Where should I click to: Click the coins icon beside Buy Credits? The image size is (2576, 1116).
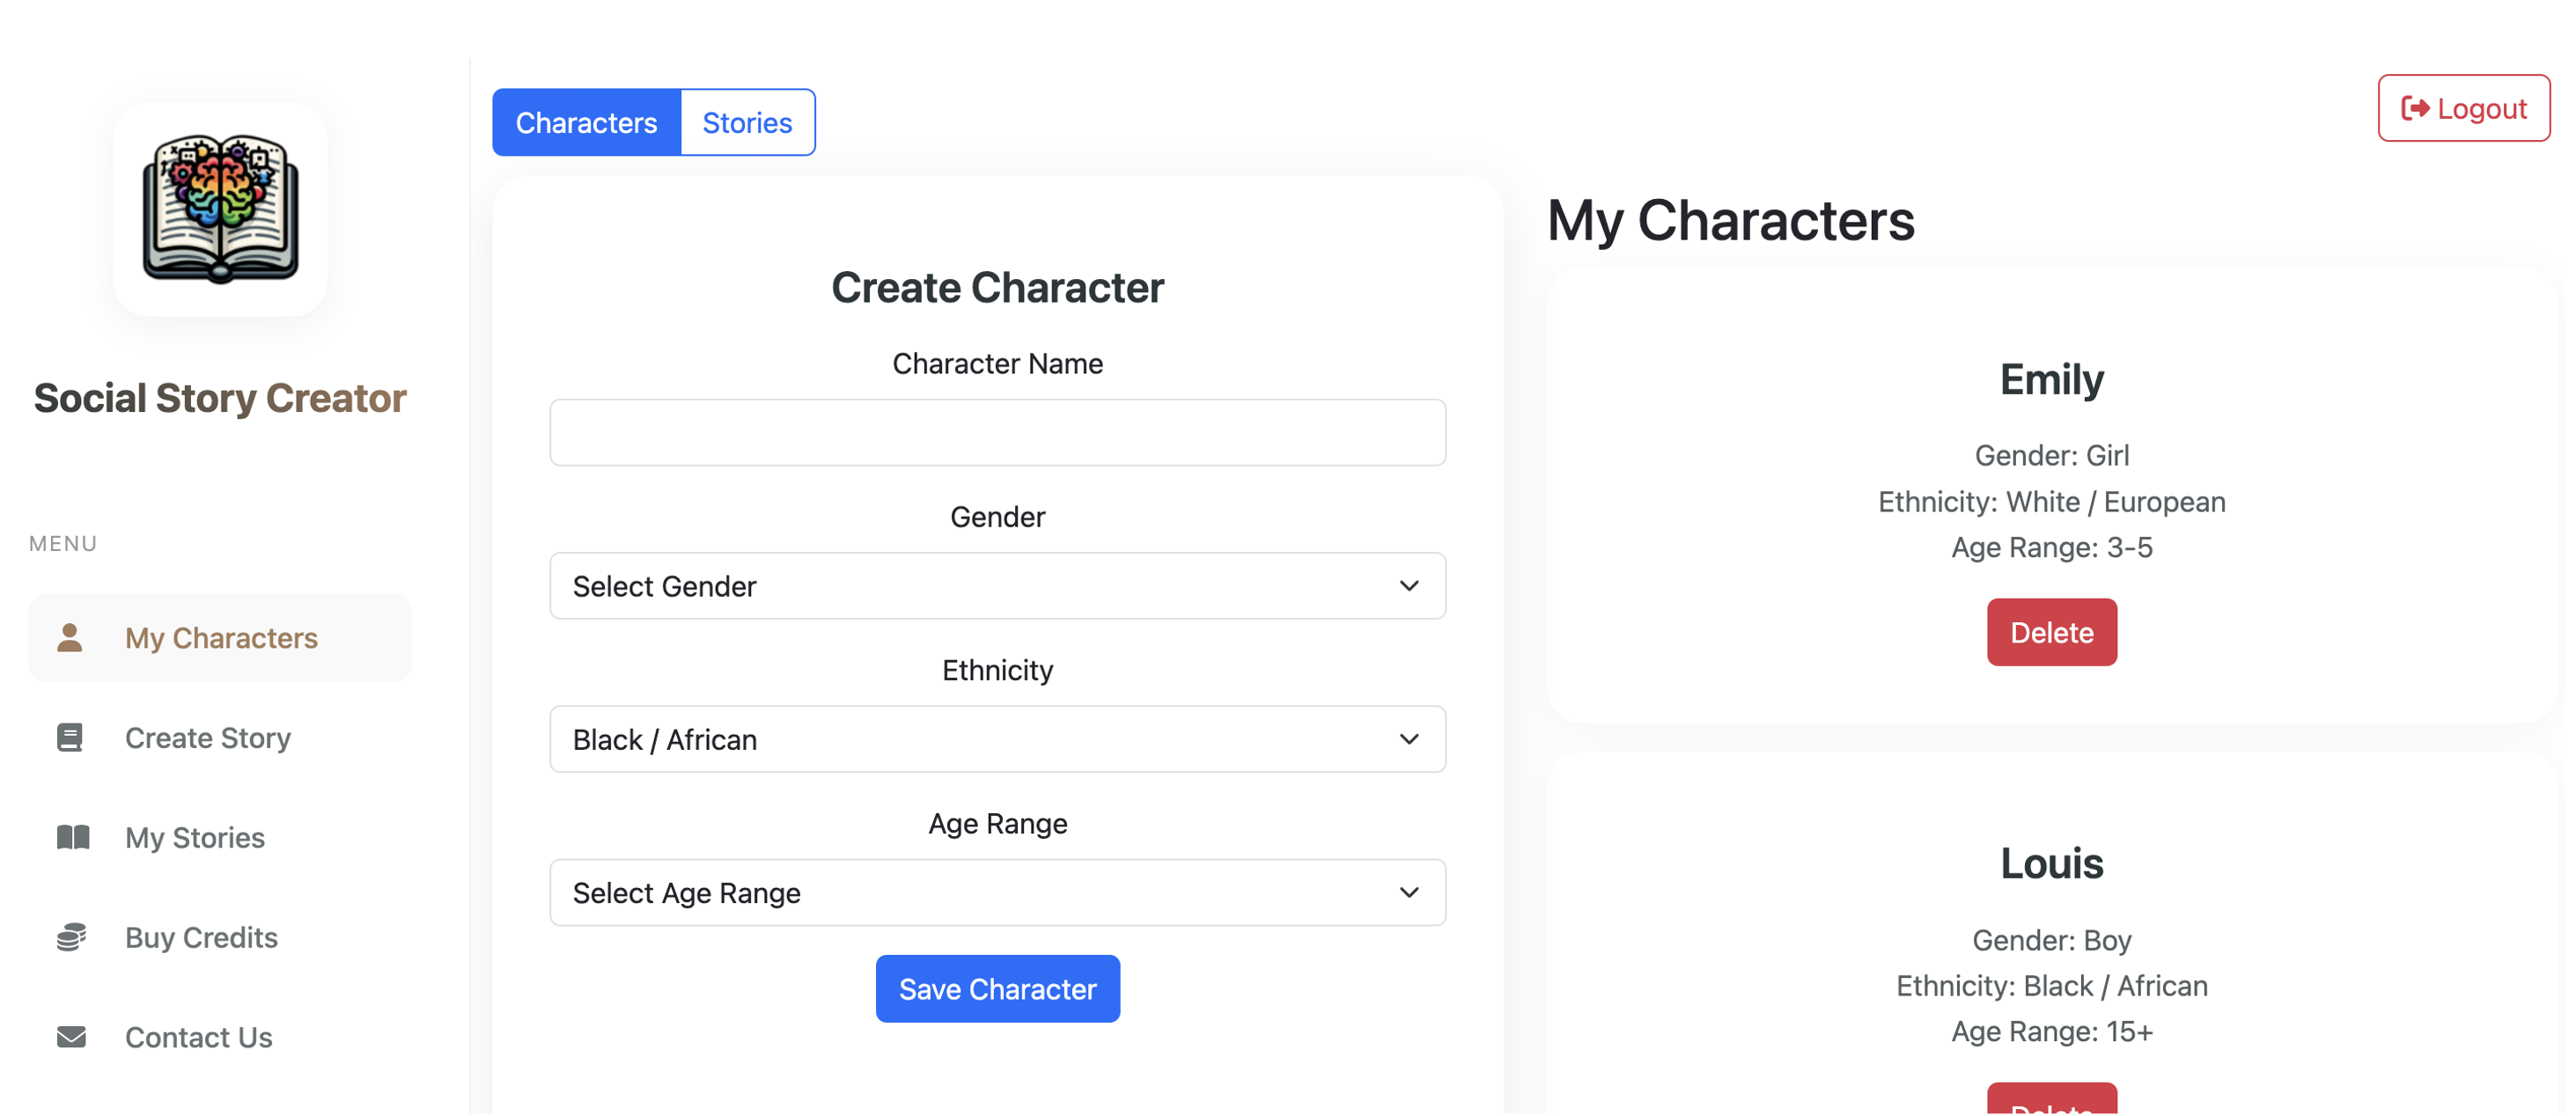[71, 937]
